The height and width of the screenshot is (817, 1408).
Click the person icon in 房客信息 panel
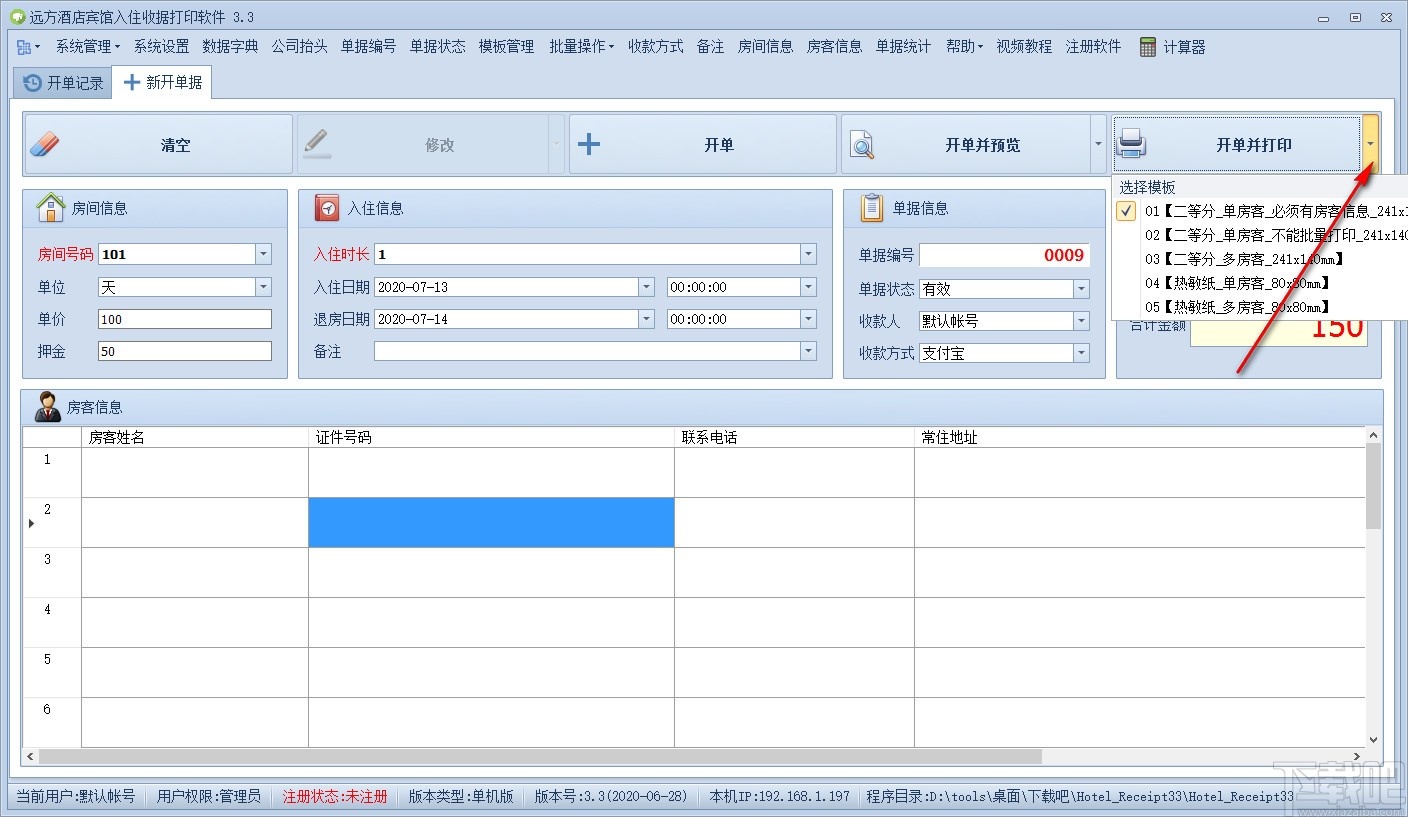[x=47, y=406]
